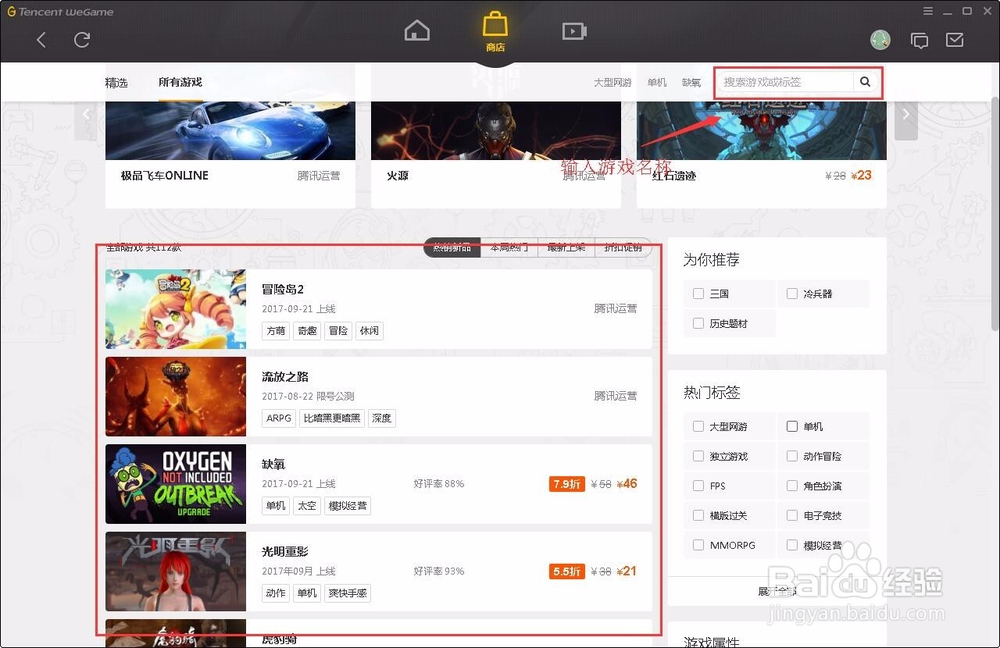Click the live video icon next to 商店
Image resolution: width=1000 pixels, height=648 pixels.
(x=574, y=31)
